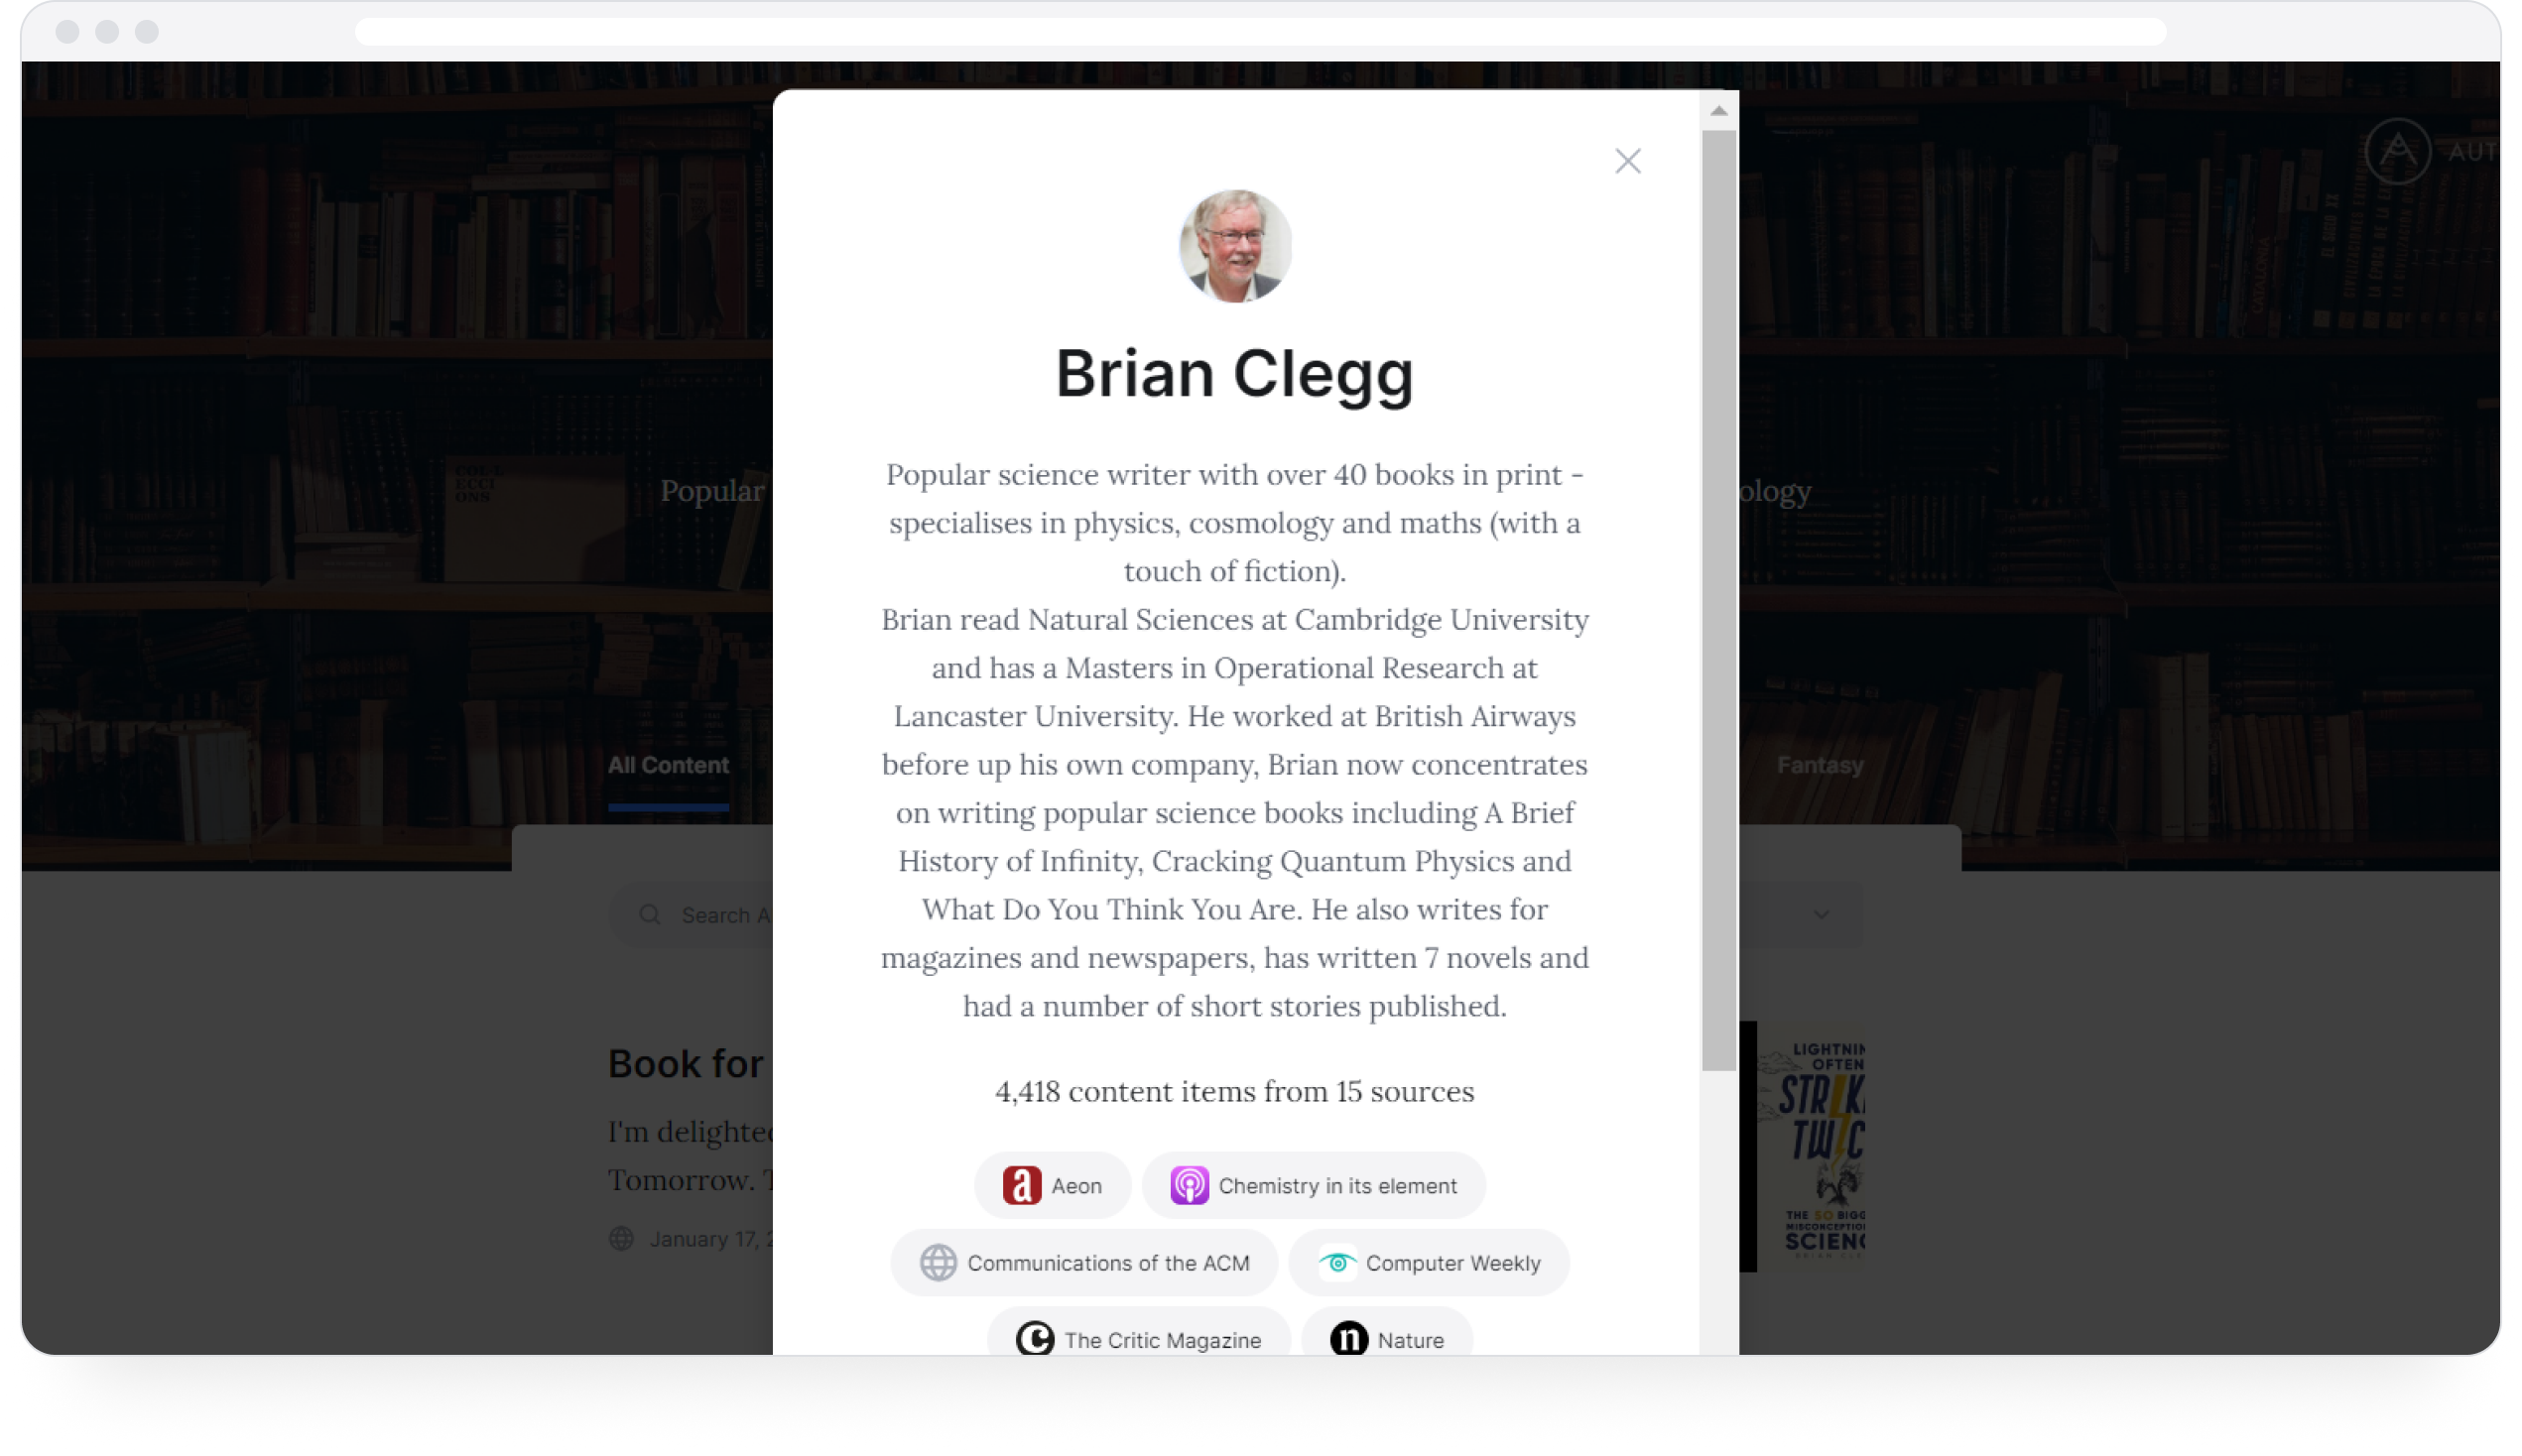This screenshot has width=2522, height=1456.
Task: Close the Brian Clegg modal dialog
Action: coord(1628,162)
